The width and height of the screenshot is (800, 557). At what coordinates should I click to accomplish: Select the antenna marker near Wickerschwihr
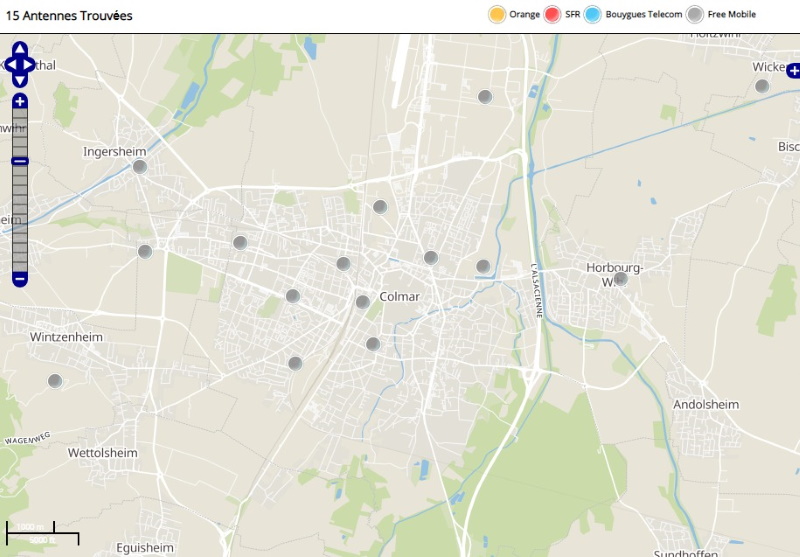[762, 87]
